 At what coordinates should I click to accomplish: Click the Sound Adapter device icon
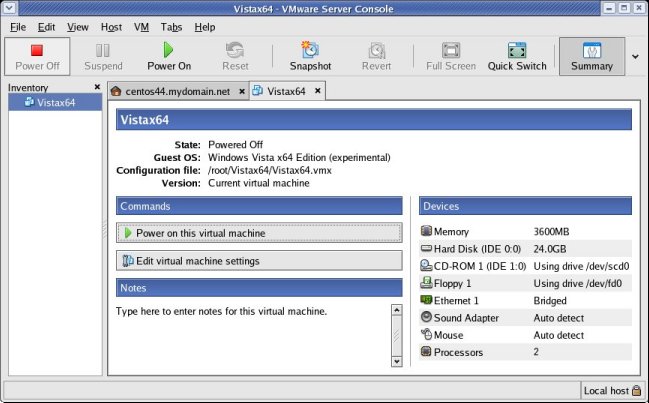point(426,317)
